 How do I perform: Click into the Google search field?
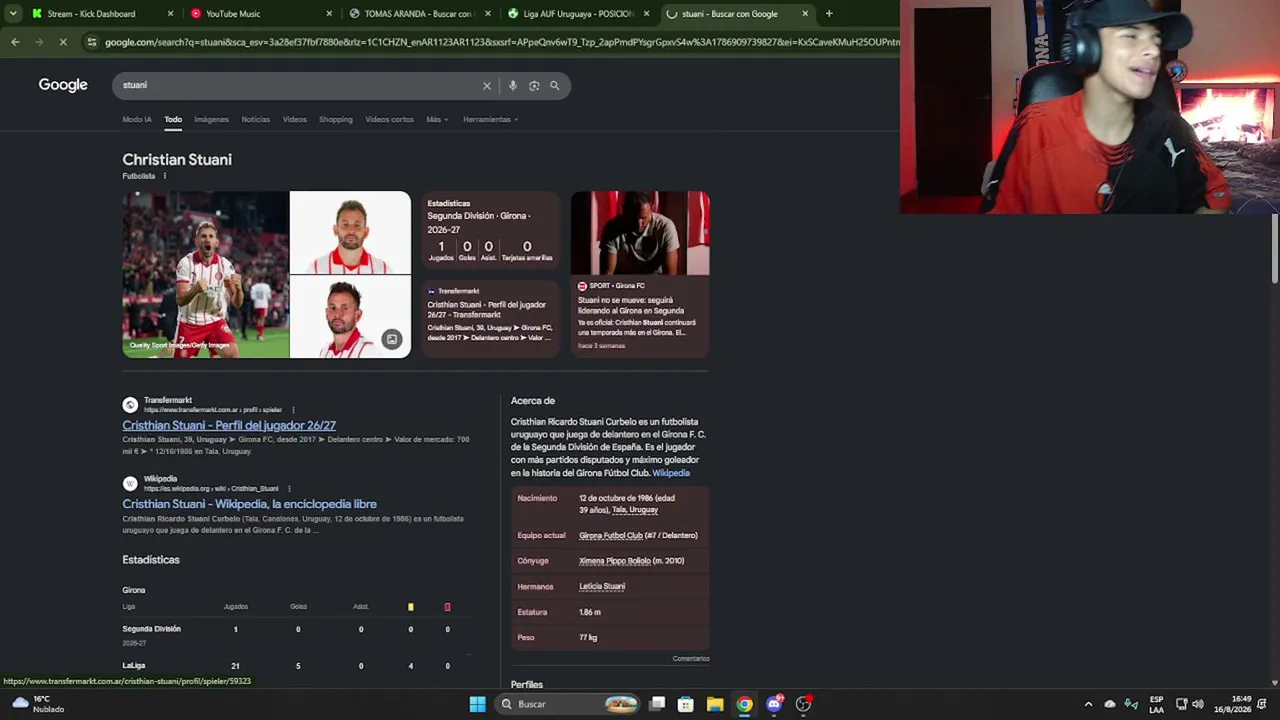click(x=300, y=86)
